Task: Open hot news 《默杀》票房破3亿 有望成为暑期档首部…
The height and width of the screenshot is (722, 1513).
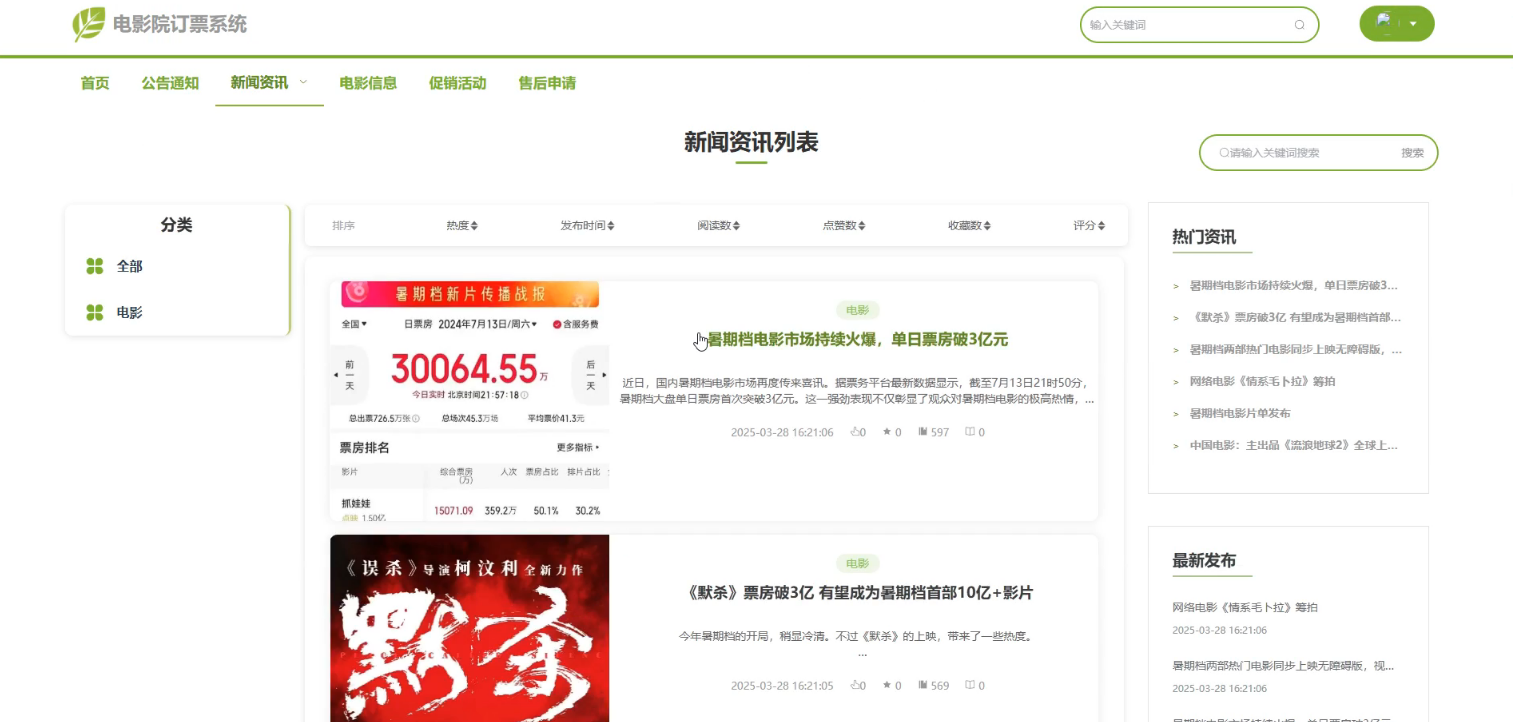Action: point(1295,317)
